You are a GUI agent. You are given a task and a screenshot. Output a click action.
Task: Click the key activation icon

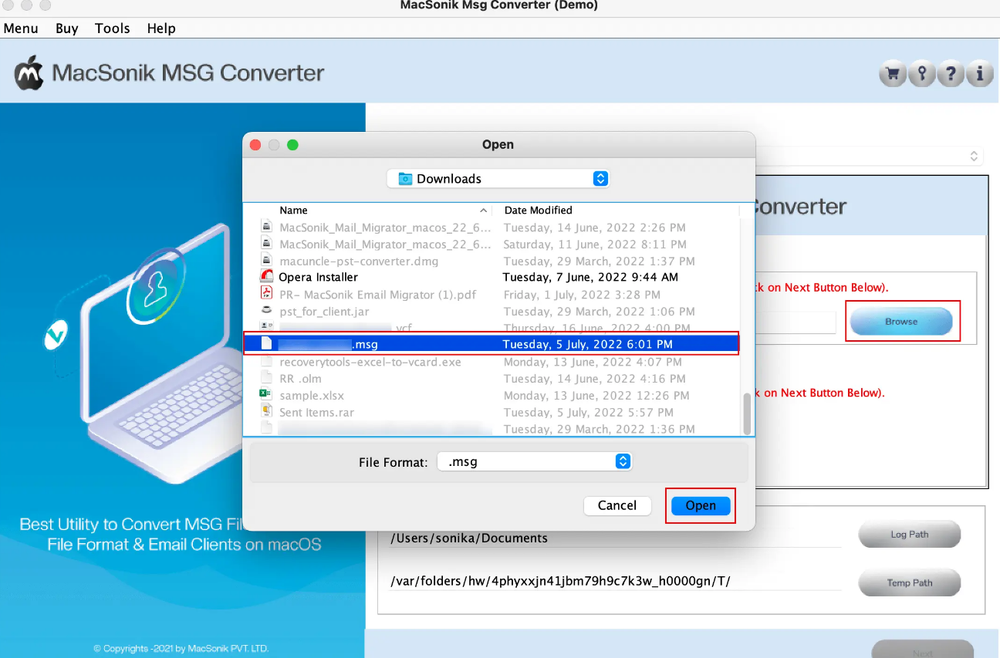920,73
